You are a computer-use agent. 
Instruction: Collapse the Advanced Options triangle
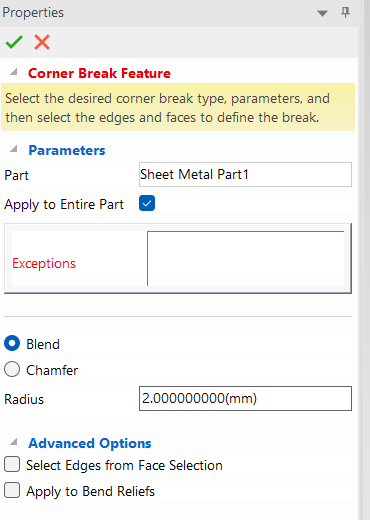pos(14,442)
